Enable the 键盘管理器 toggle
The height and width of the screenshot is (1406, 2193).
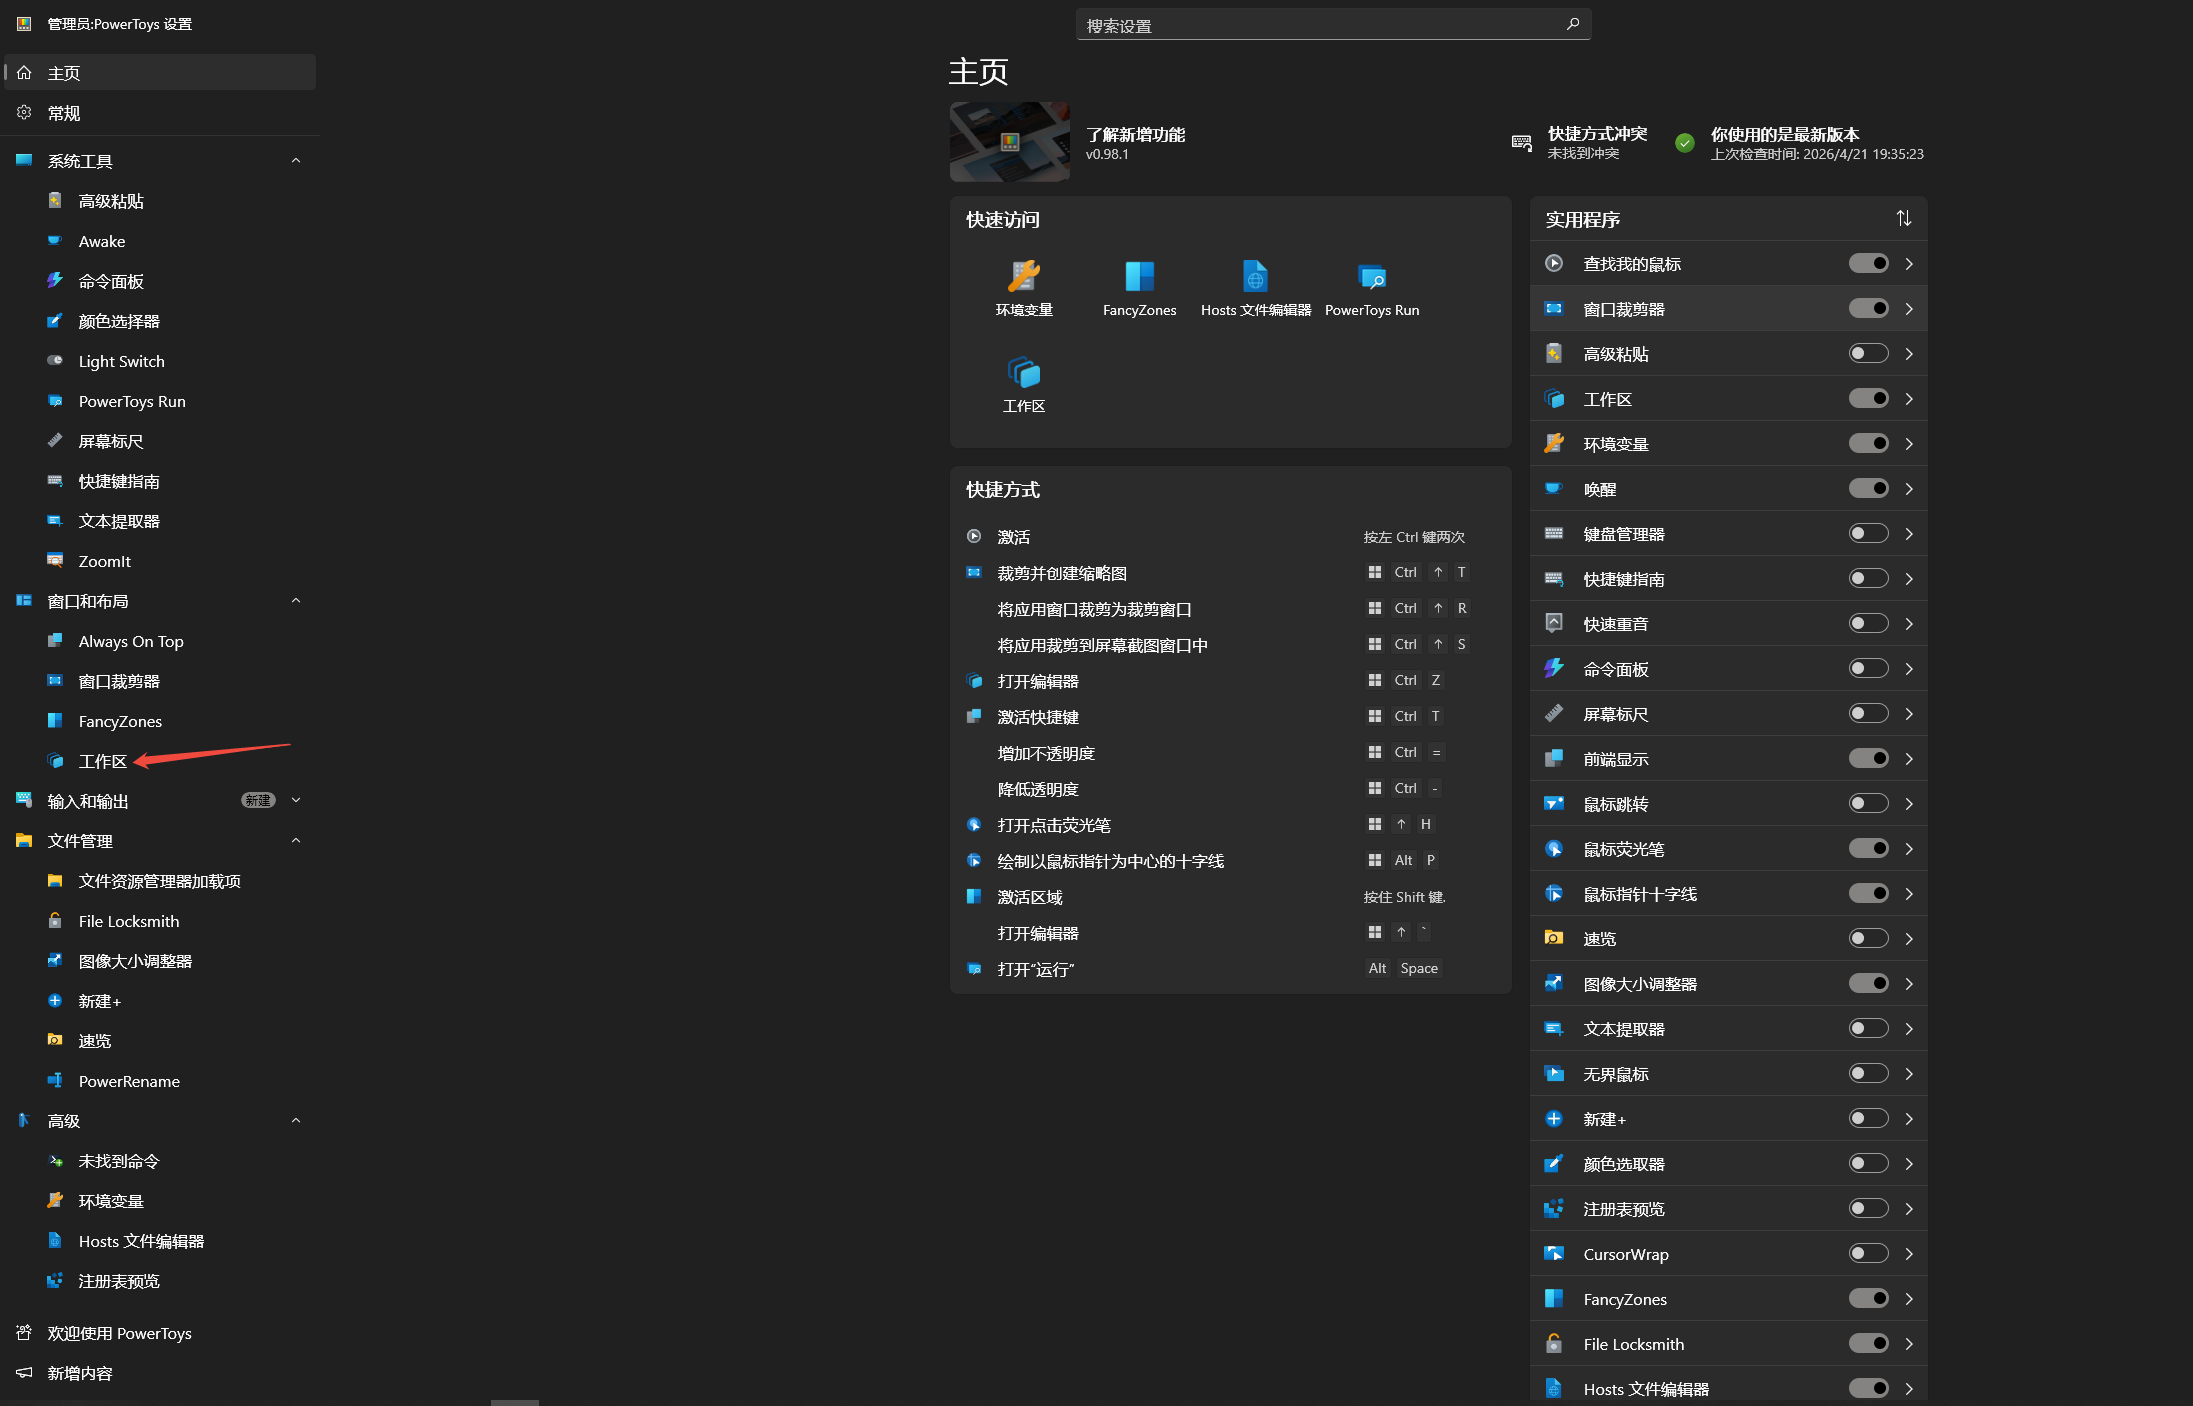click(1867, 533)
